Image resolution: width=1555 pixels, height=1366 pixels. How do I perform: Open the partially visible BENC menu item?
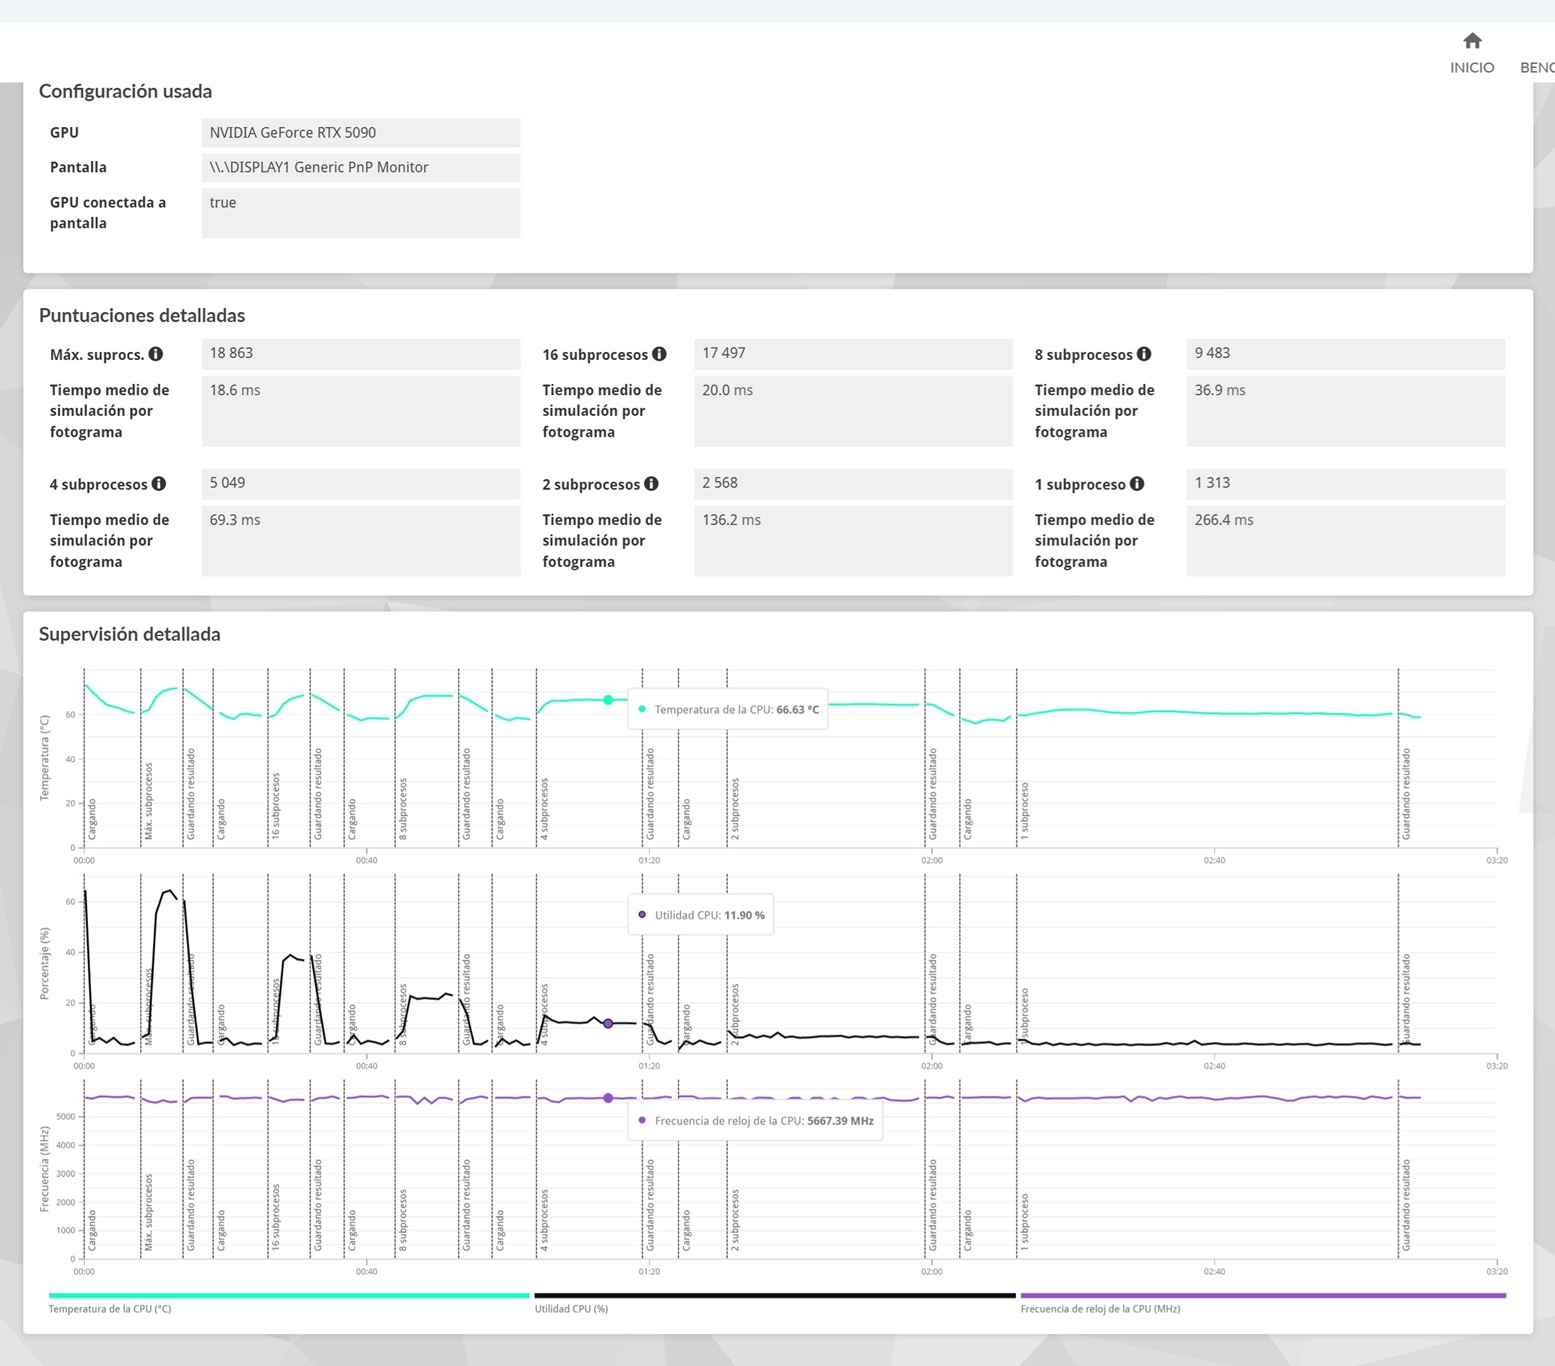click(x=1536, y=67)
